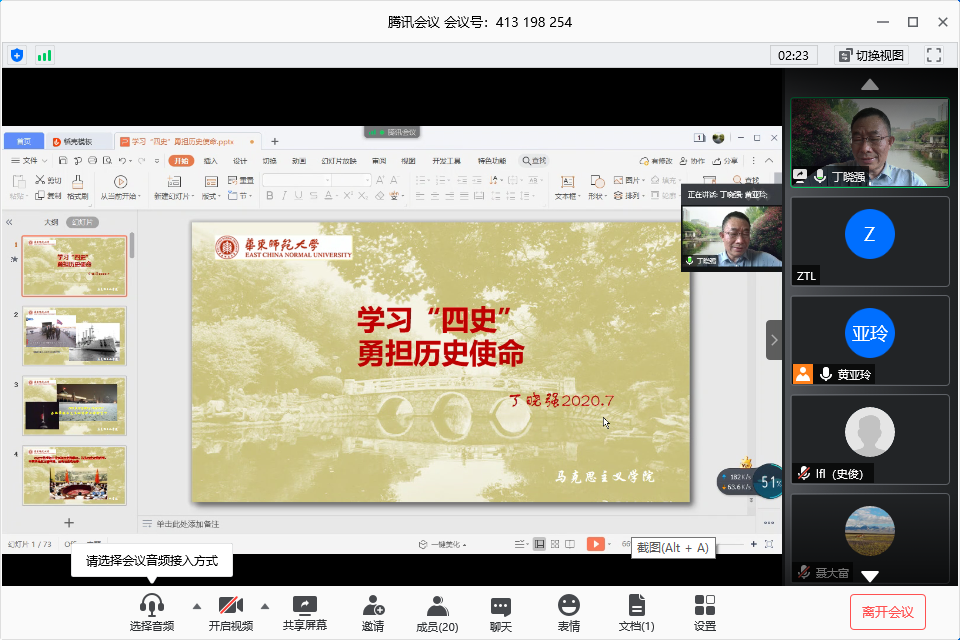
Task: Click WPS save icon in quick toolbar
Action: point(62,160)
